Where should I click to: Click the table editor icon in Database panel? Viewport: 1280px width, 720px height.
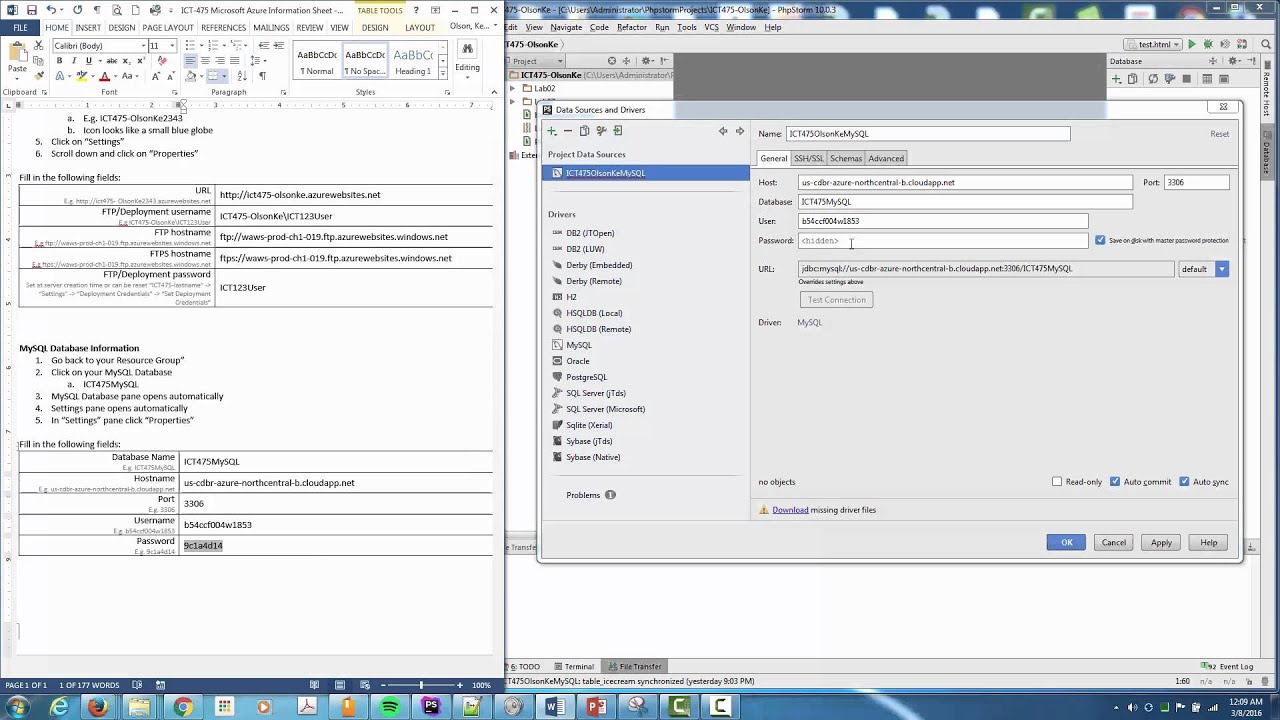pyautogui.click(x=1208, y=79)
